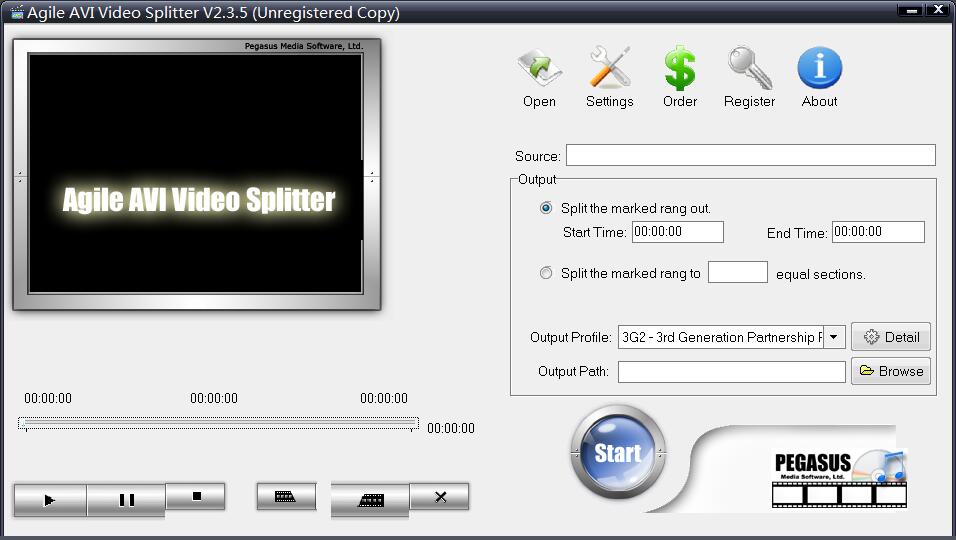The image size is (956, 540).
Task: Click the Output Path field
Action: (x=732, y=372)
